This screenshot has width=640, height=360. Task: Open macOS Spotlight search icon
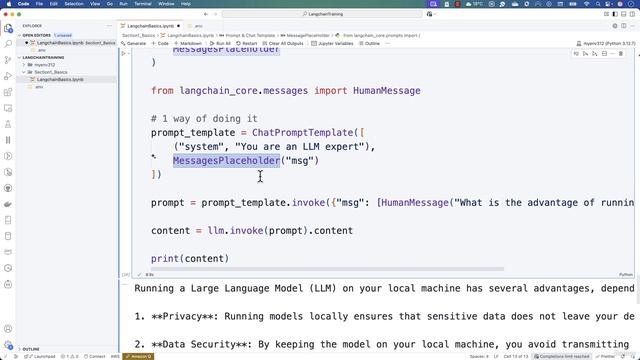tap(598, 4)
